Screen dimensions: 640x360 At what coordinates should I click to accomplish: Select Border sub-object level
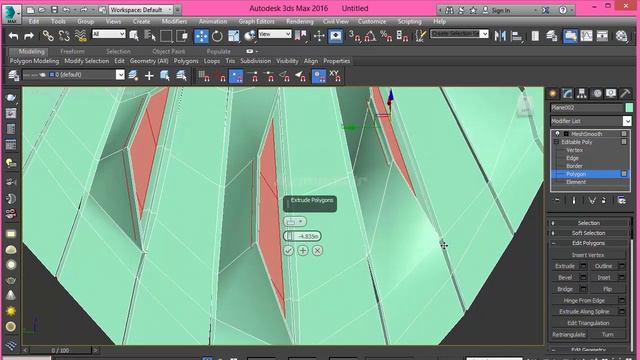pos(574,166)
